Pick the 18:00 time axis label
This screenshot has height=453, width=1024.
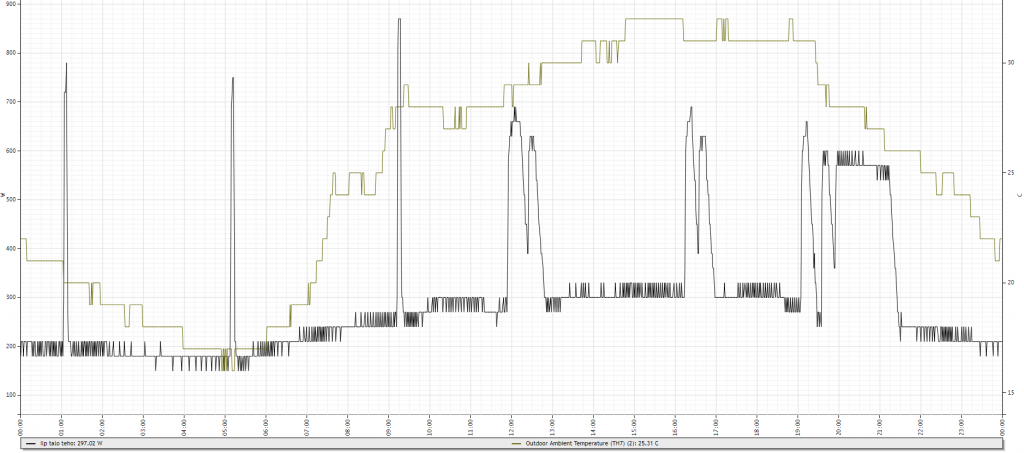[756, 426]
